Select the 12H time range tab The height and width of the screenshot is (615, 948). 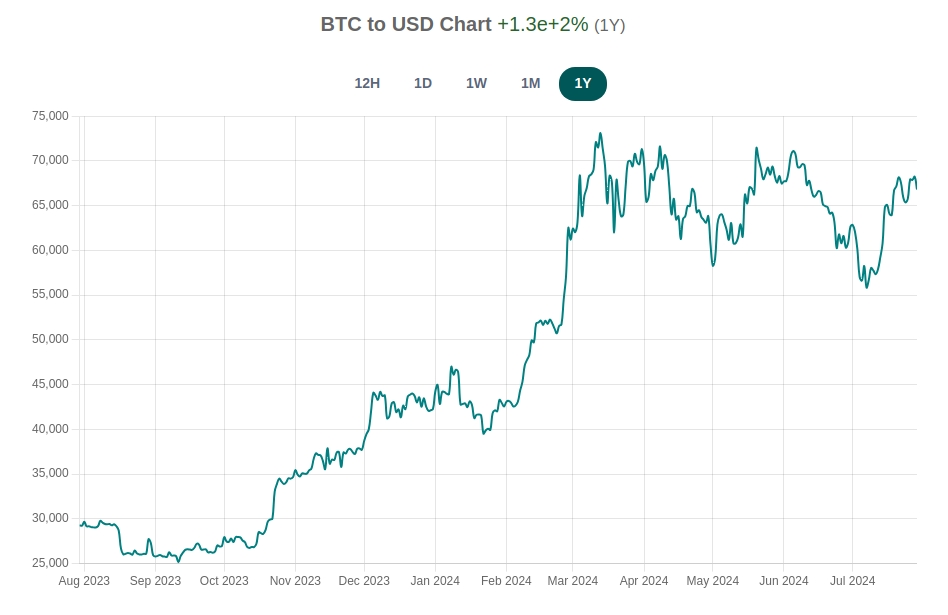367,84
